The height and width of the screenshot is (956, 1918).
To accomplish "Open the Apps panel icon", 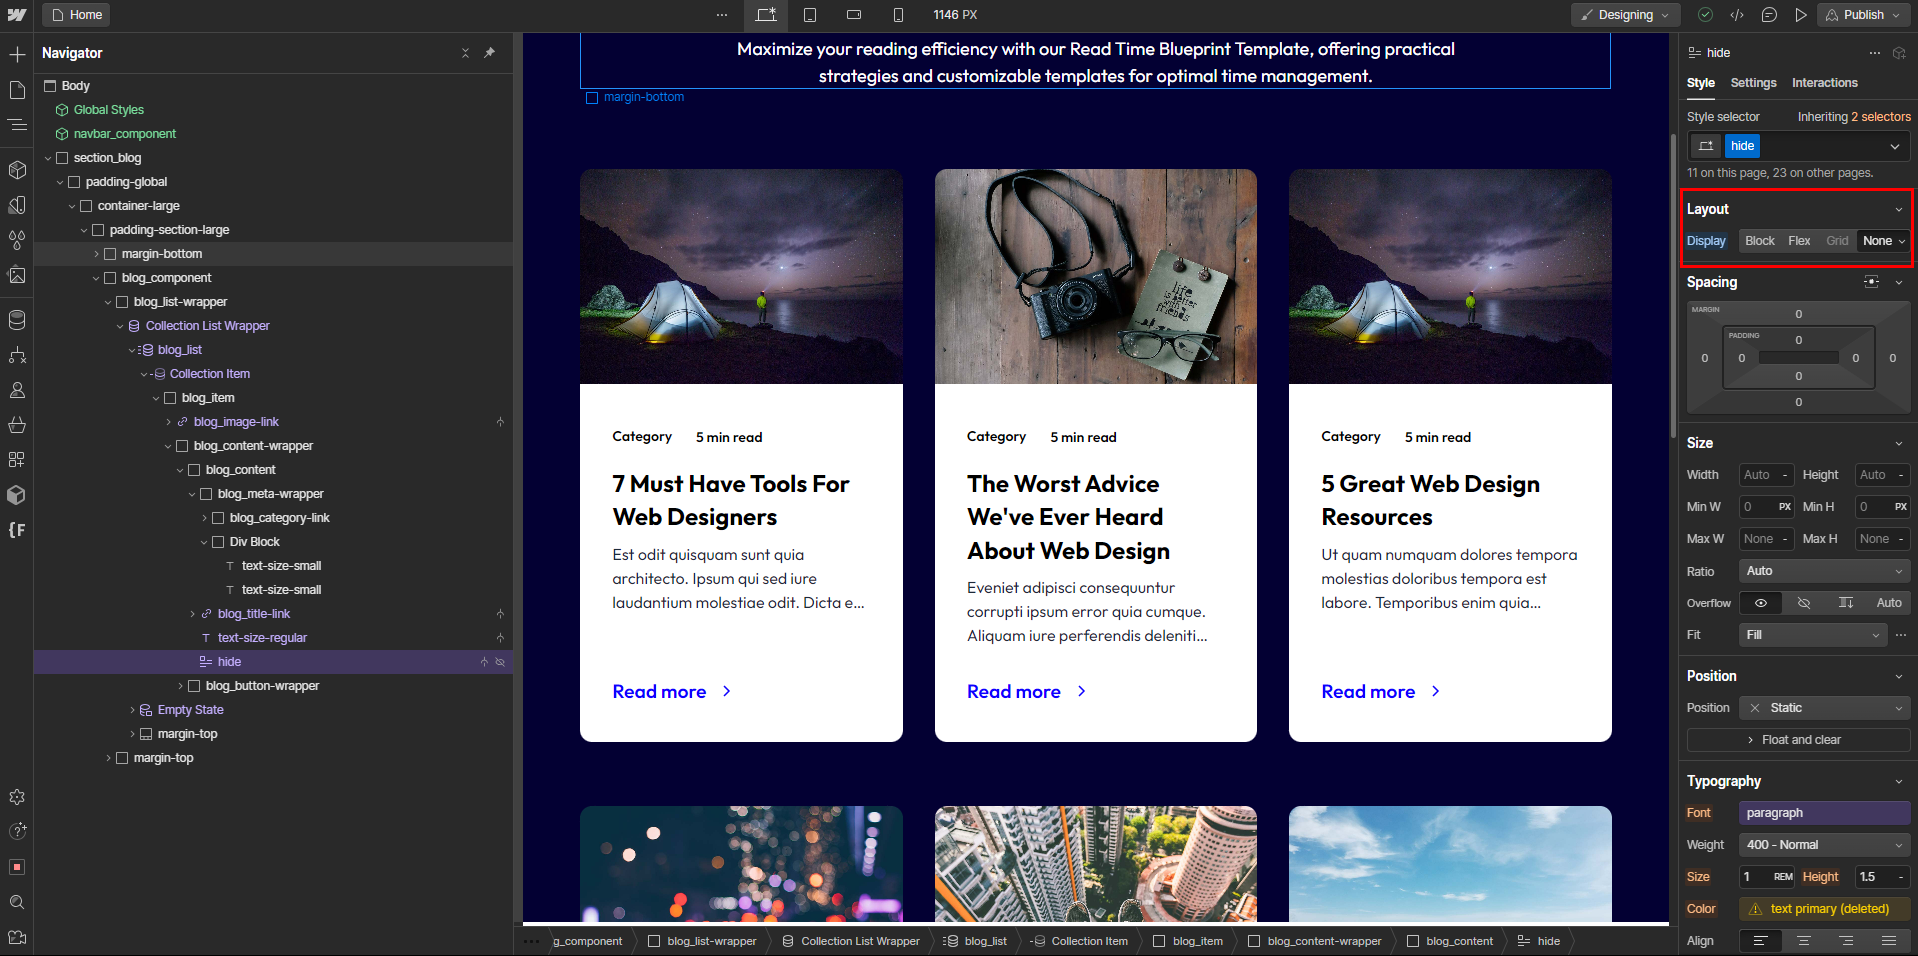I will click(x=17, y=460).
